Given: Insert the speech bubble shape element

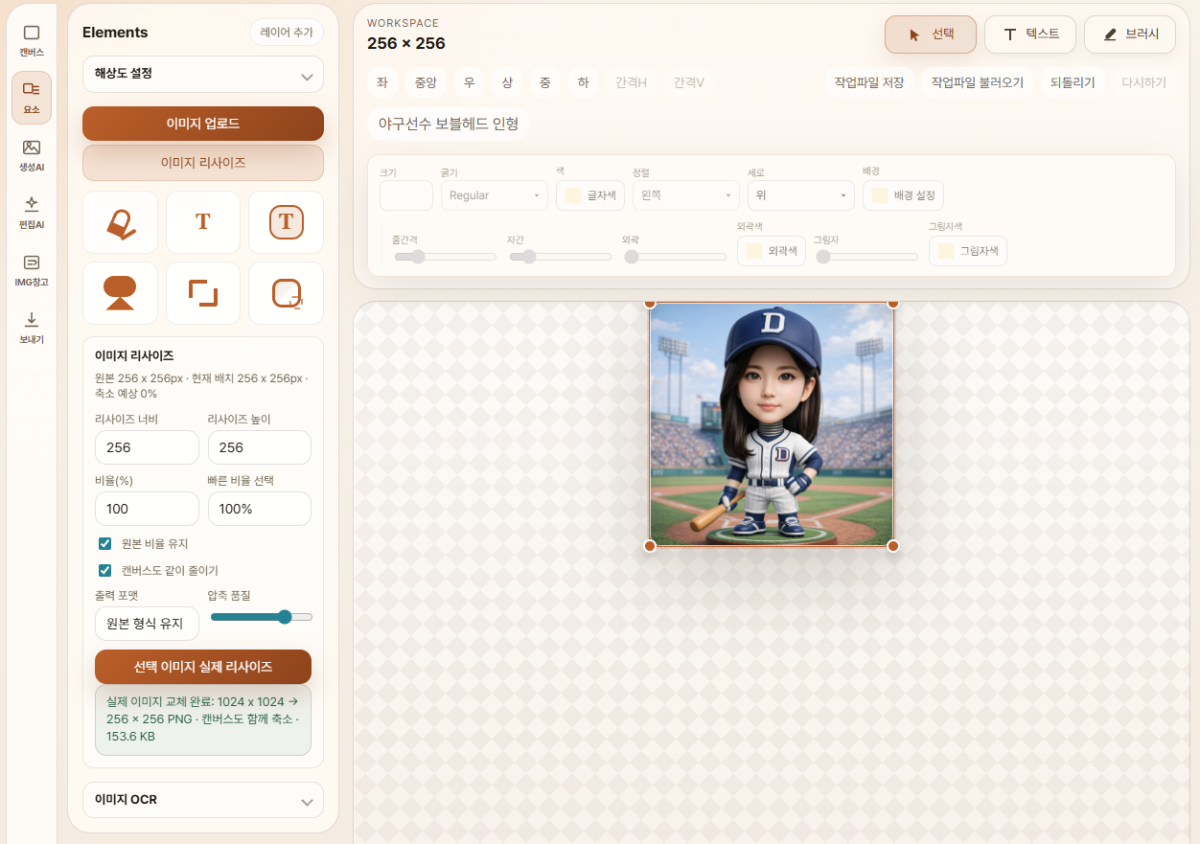Looking at the screenshot, I should [x=120, y=293].
